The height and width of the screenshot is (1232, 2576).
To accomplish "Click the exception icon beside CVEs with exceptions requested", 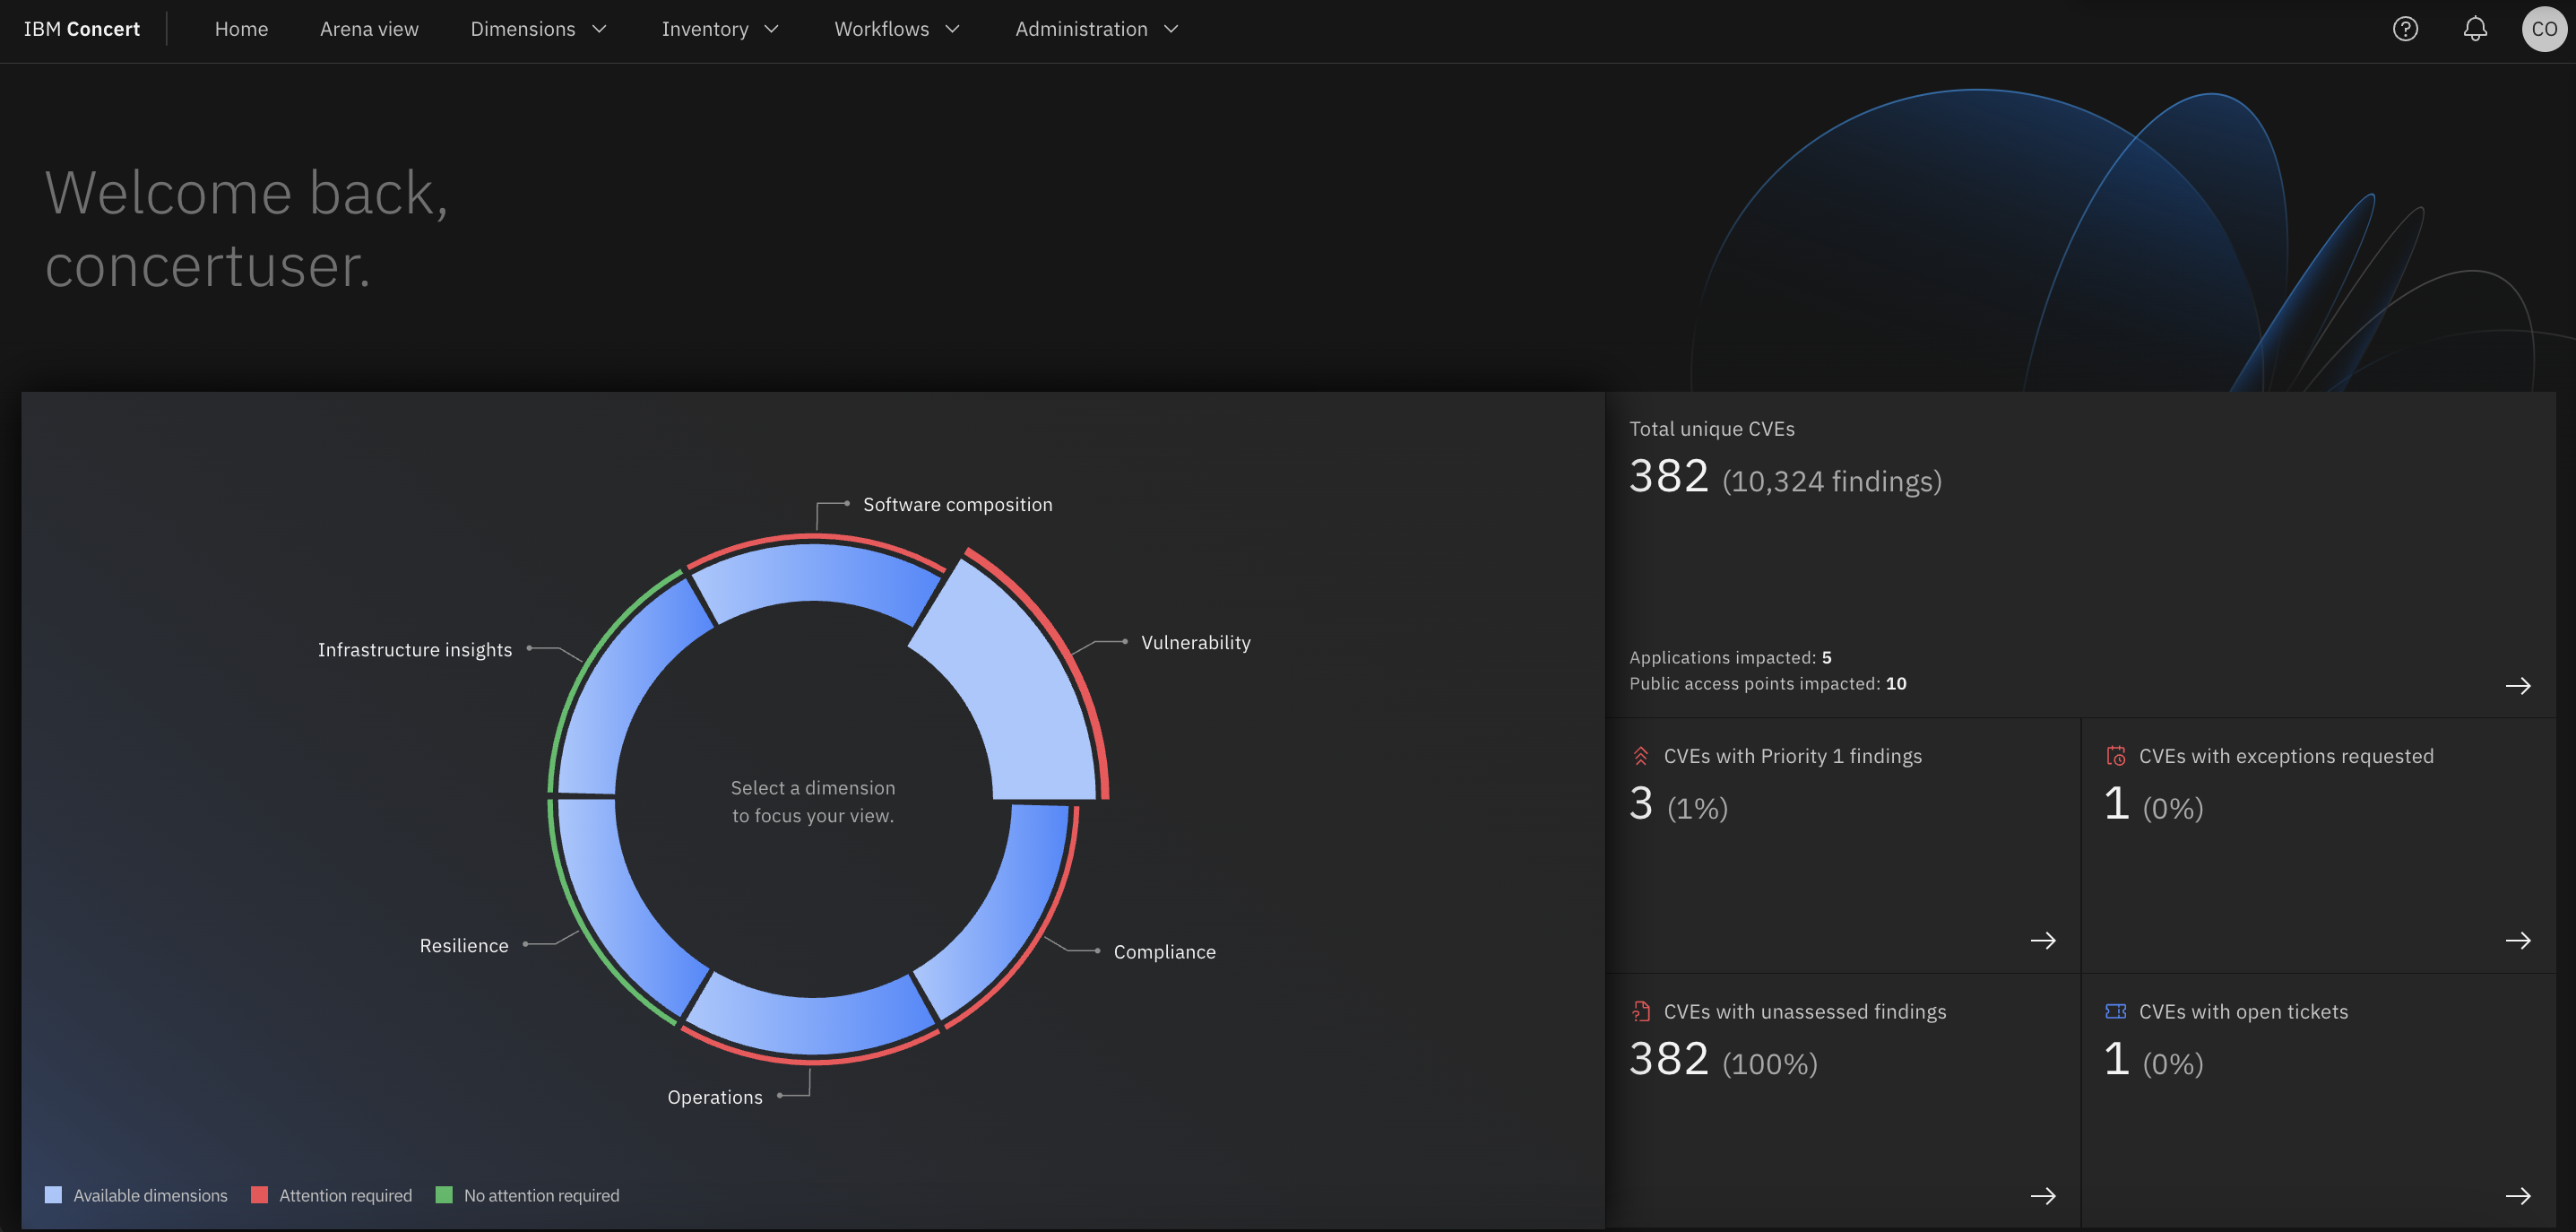I will [x=2117, y=756].
